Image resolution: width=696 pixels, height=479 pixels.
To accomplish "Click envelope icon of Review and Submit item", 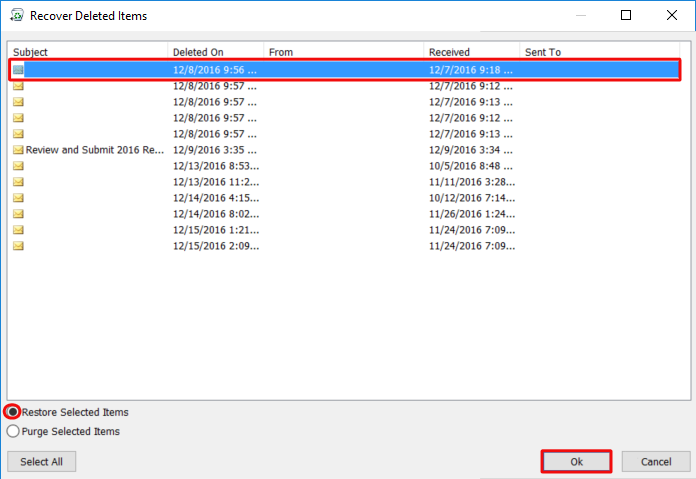I will coord(18,150).
